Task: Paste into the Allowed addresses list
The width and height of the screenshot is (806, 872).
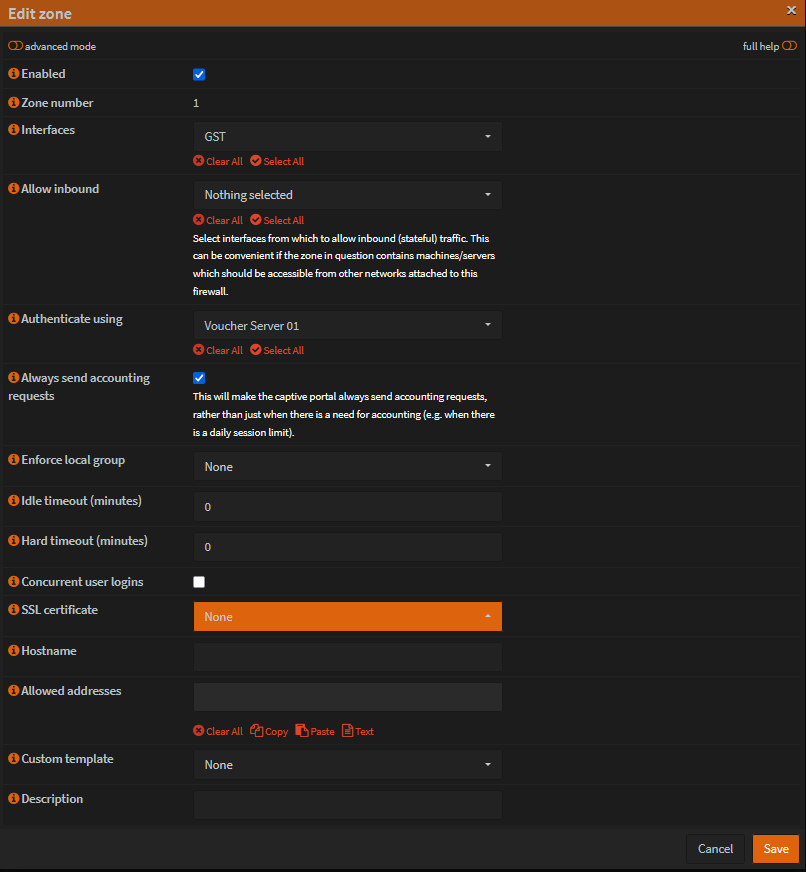Action: (x=314, y=731)
